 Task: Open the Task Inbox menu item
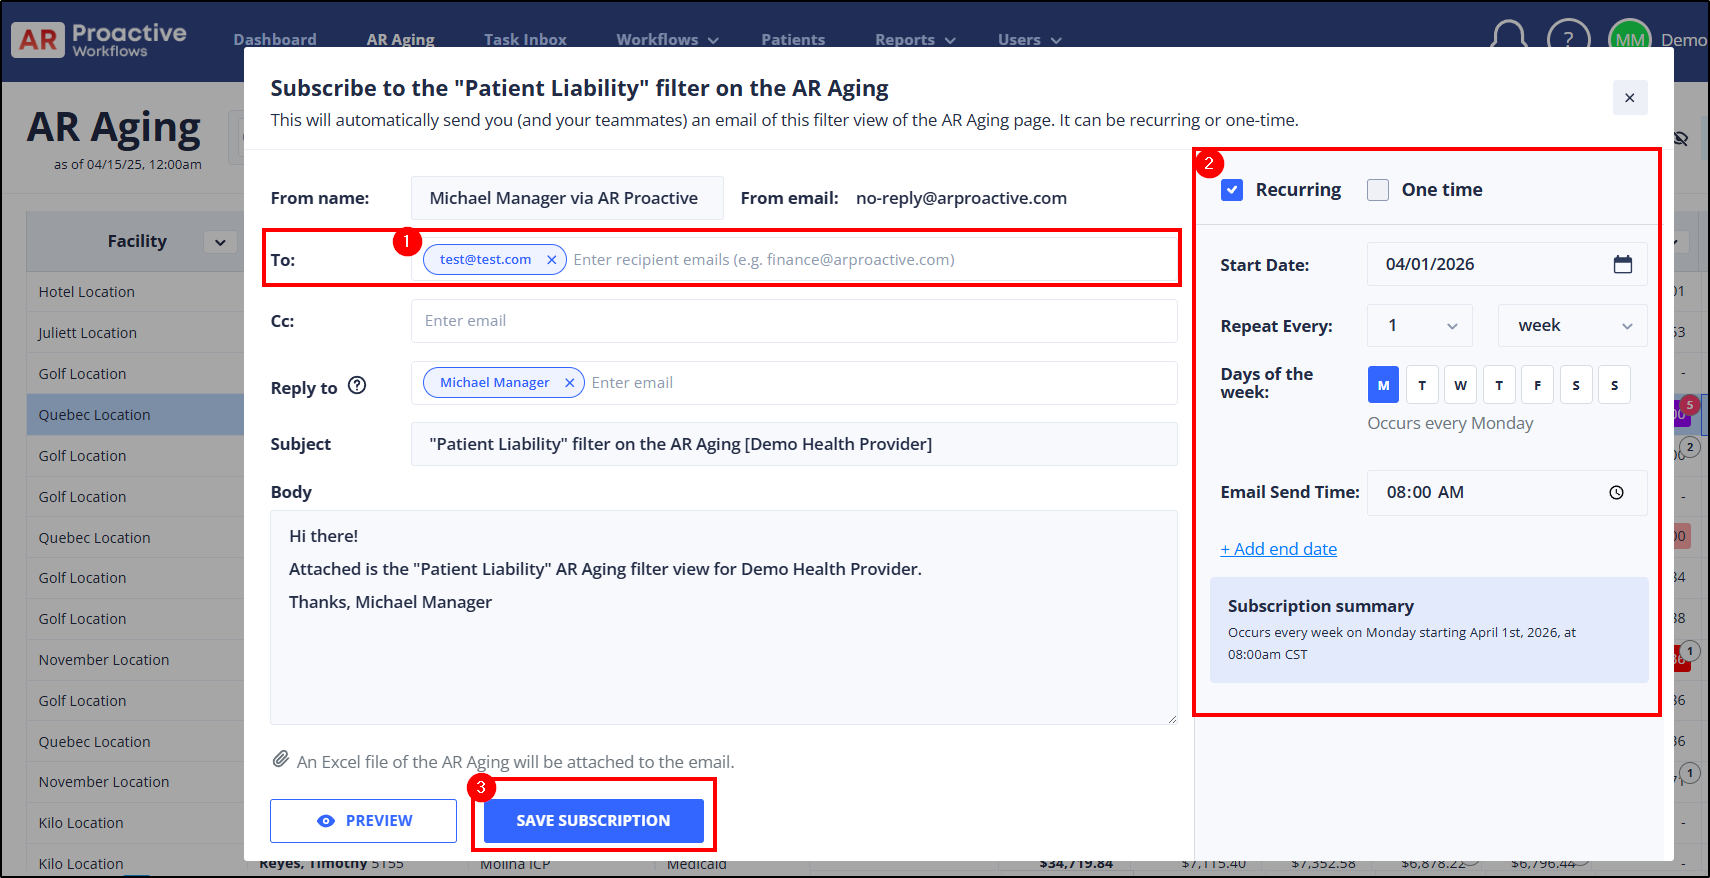(525, 39)
